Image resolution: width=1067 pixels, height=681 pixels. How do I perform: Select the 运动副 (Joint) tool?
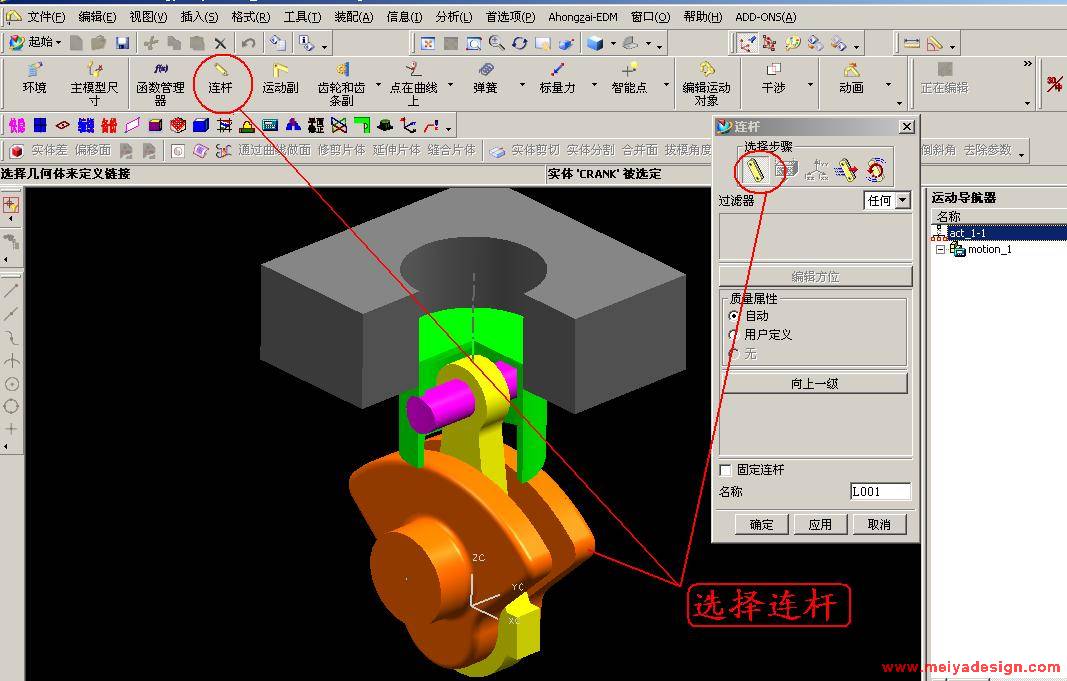280,80
